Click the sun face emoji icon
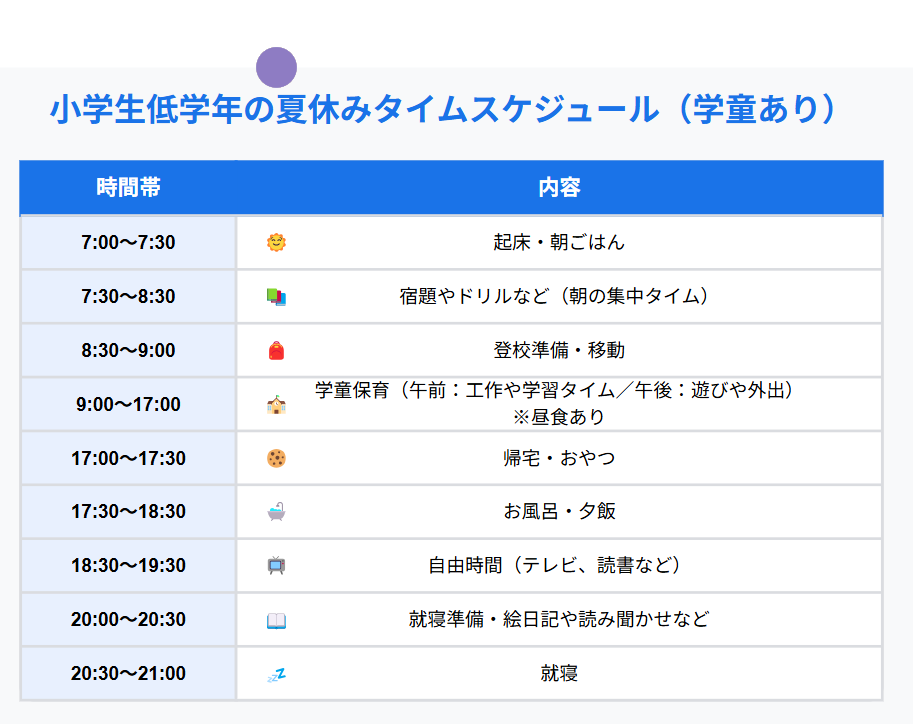The image size is (913, 724). (276, 243)
